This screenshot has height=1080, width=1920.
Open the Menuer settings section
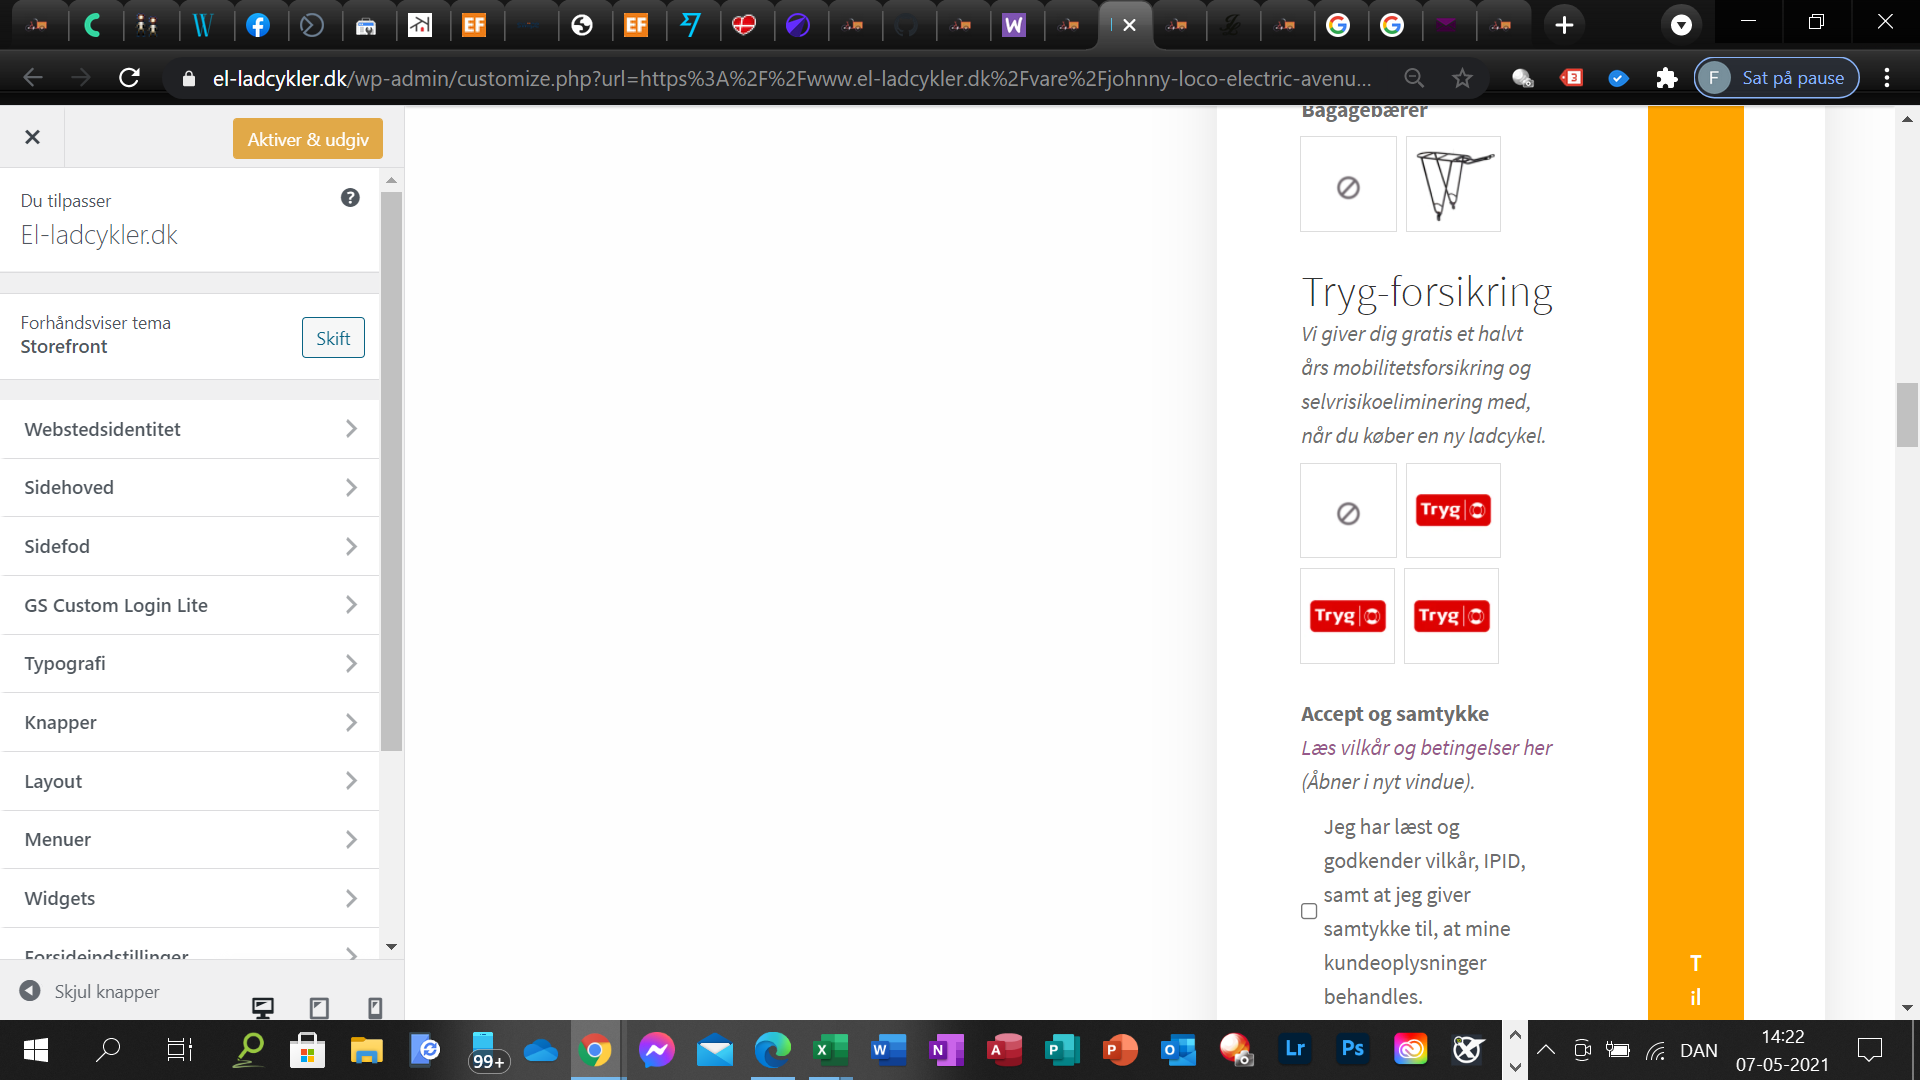(190, 840)
